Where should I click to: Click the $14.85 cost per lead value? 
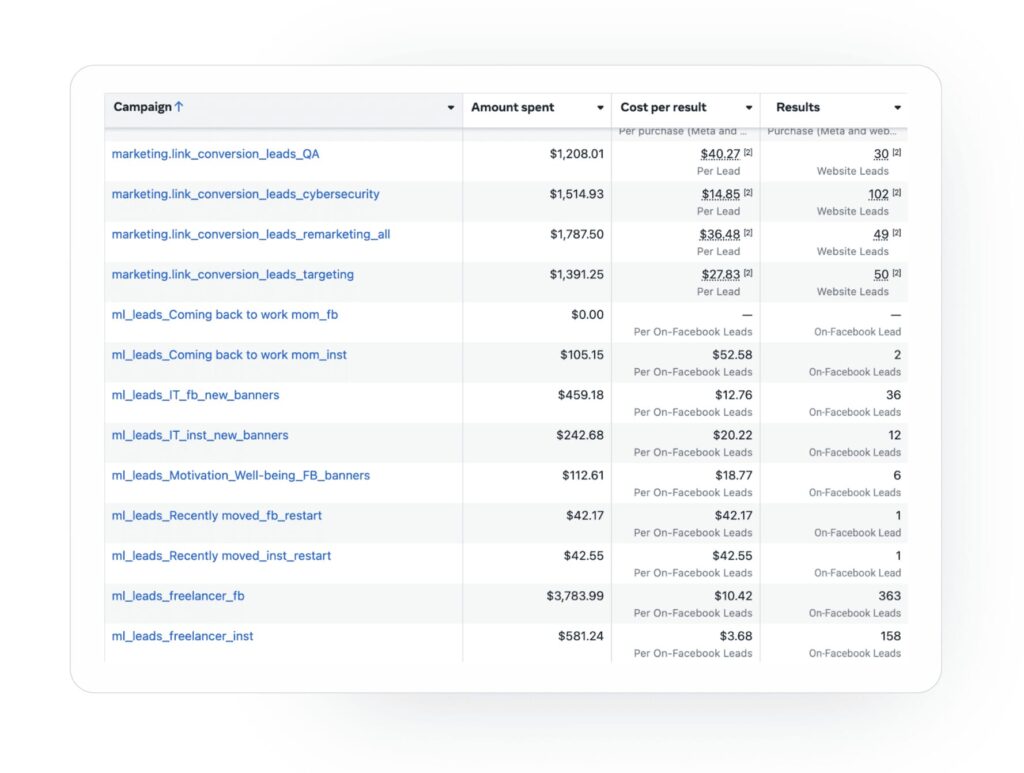click(720, 194)
